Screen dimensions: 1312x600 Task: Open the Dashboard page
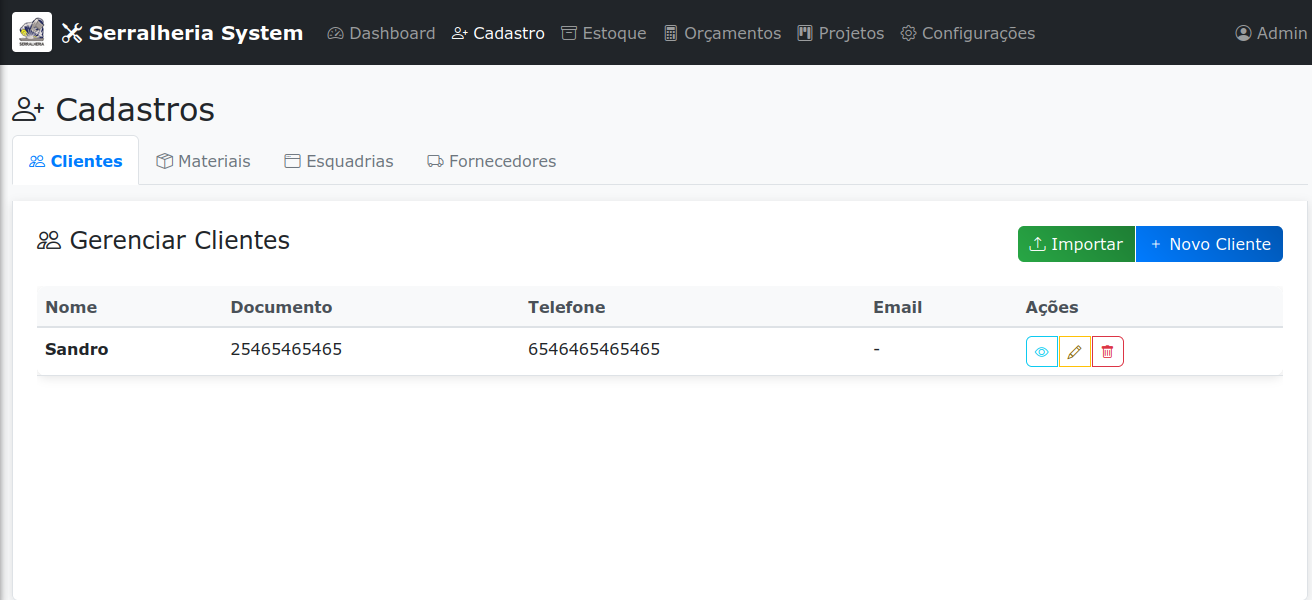click(381, 33)
